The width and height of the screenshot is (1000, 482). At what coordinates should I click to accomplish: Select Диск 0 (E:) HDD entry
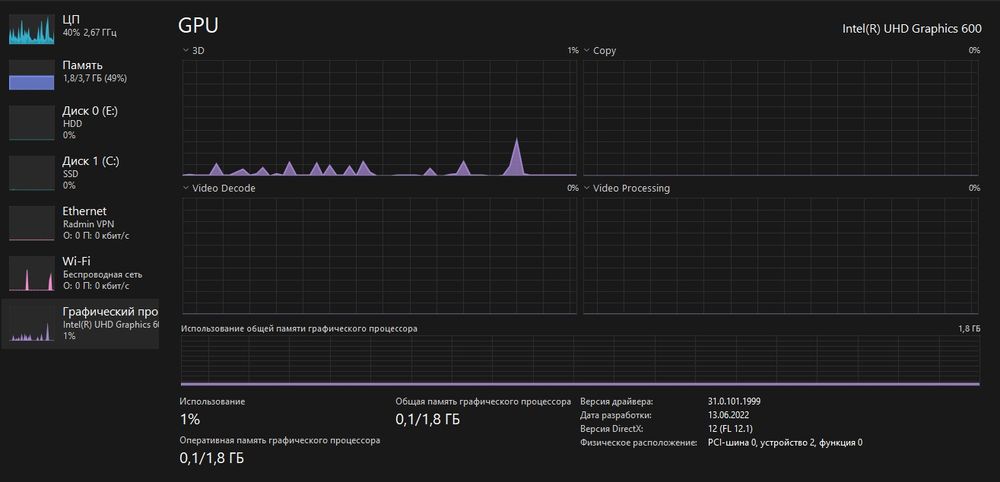tap(80, 122)
